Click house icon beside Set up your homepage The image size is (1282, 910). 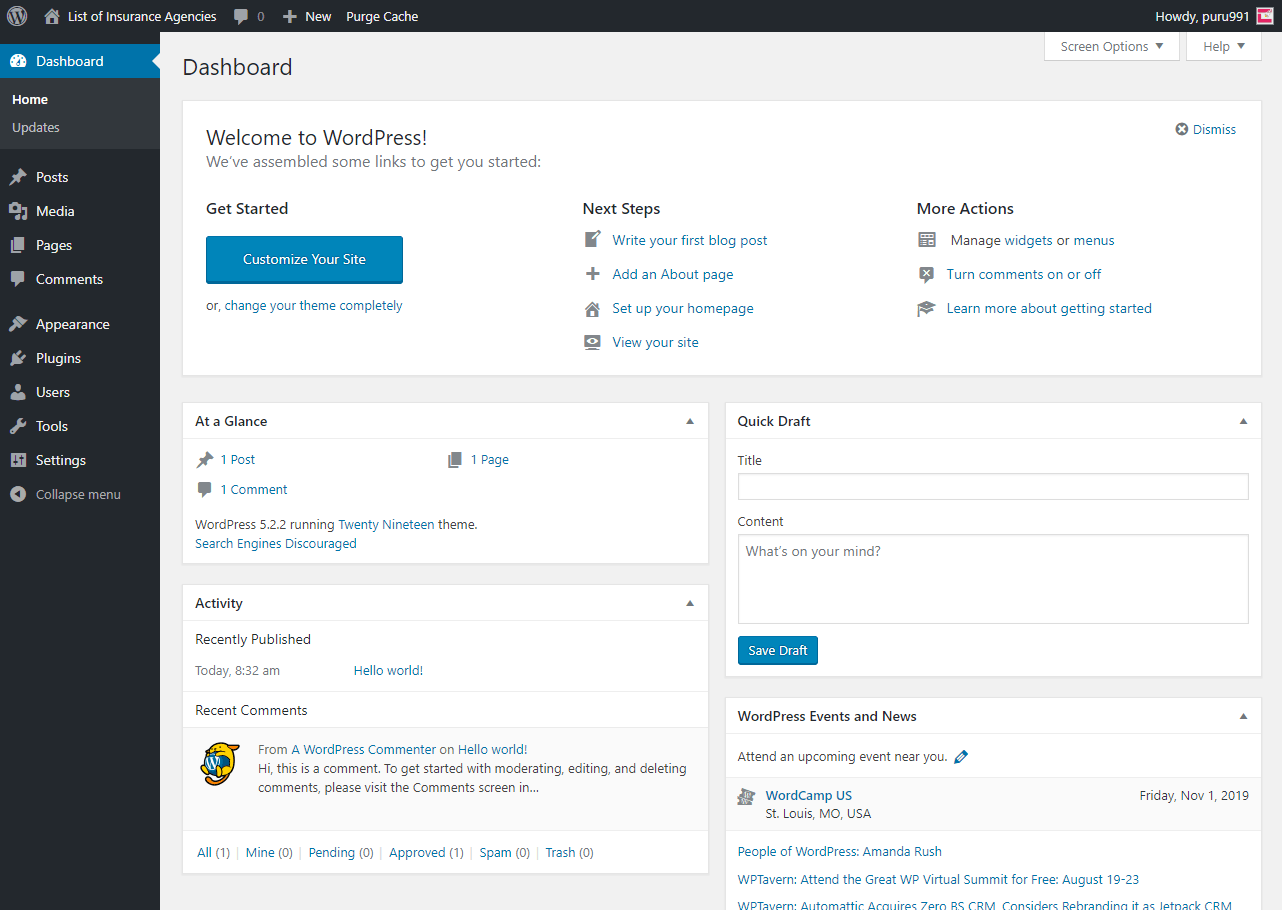point(593,308)
